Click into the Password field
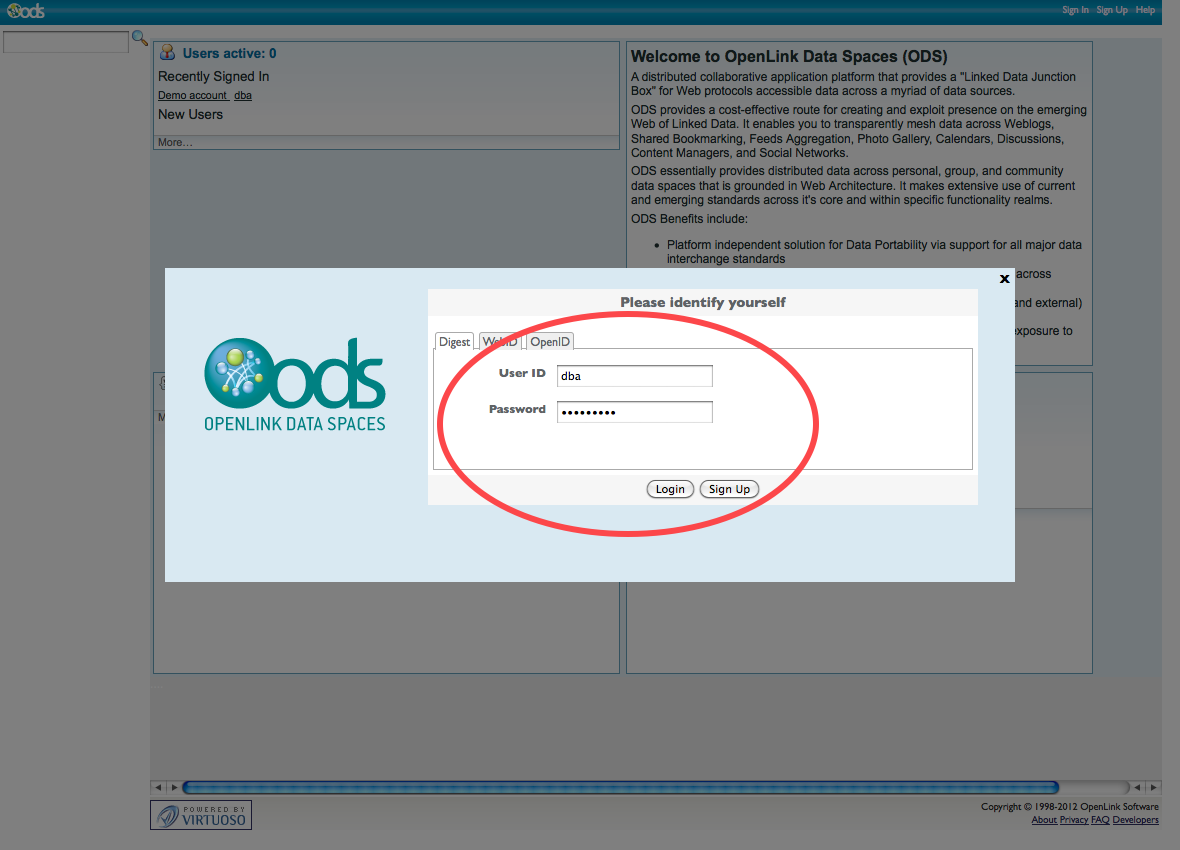Viewport: 1180px width, 850px height. tap(634, 412)
